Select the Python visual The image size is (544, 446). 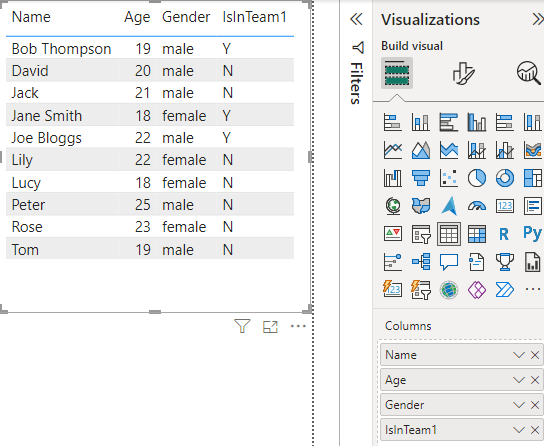pyautogui.click(x=533, y=234)
